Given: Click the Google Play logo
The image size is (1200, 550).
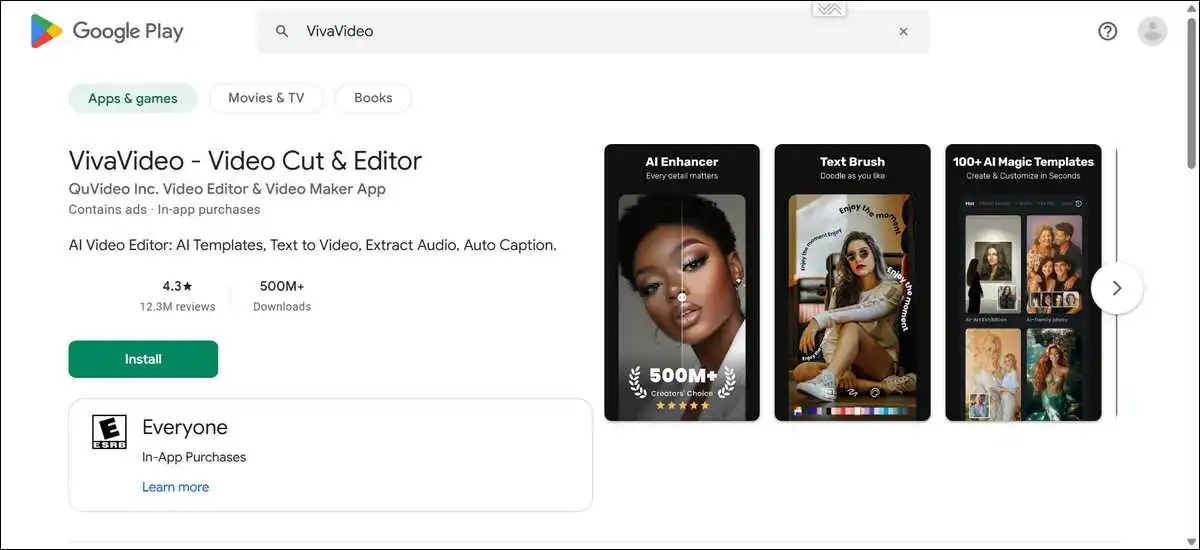Looking at the screenshot, I should (107, 31).
